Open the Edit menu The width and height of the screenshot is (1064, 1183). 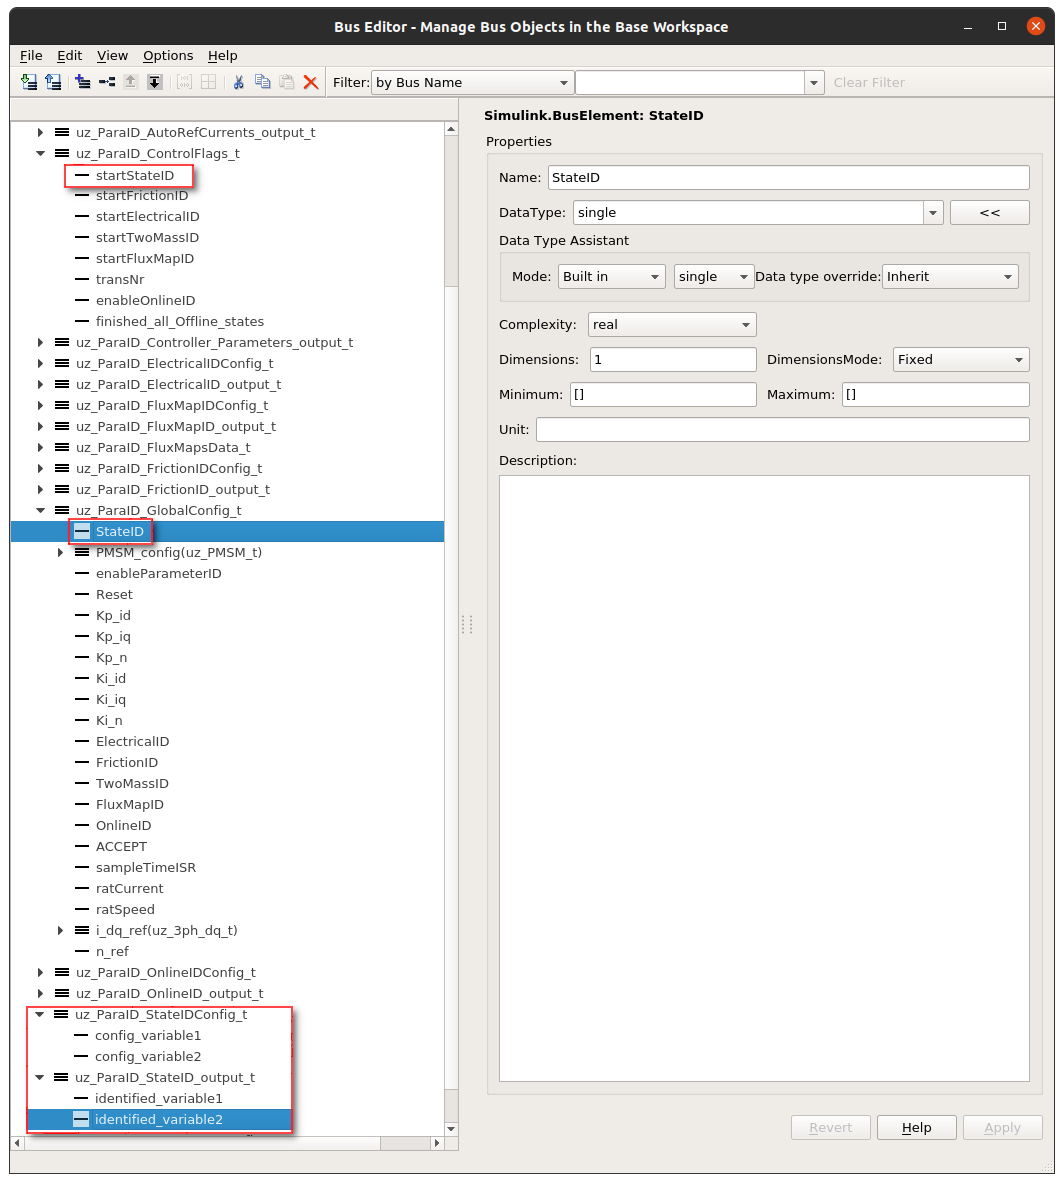point(69,56)
